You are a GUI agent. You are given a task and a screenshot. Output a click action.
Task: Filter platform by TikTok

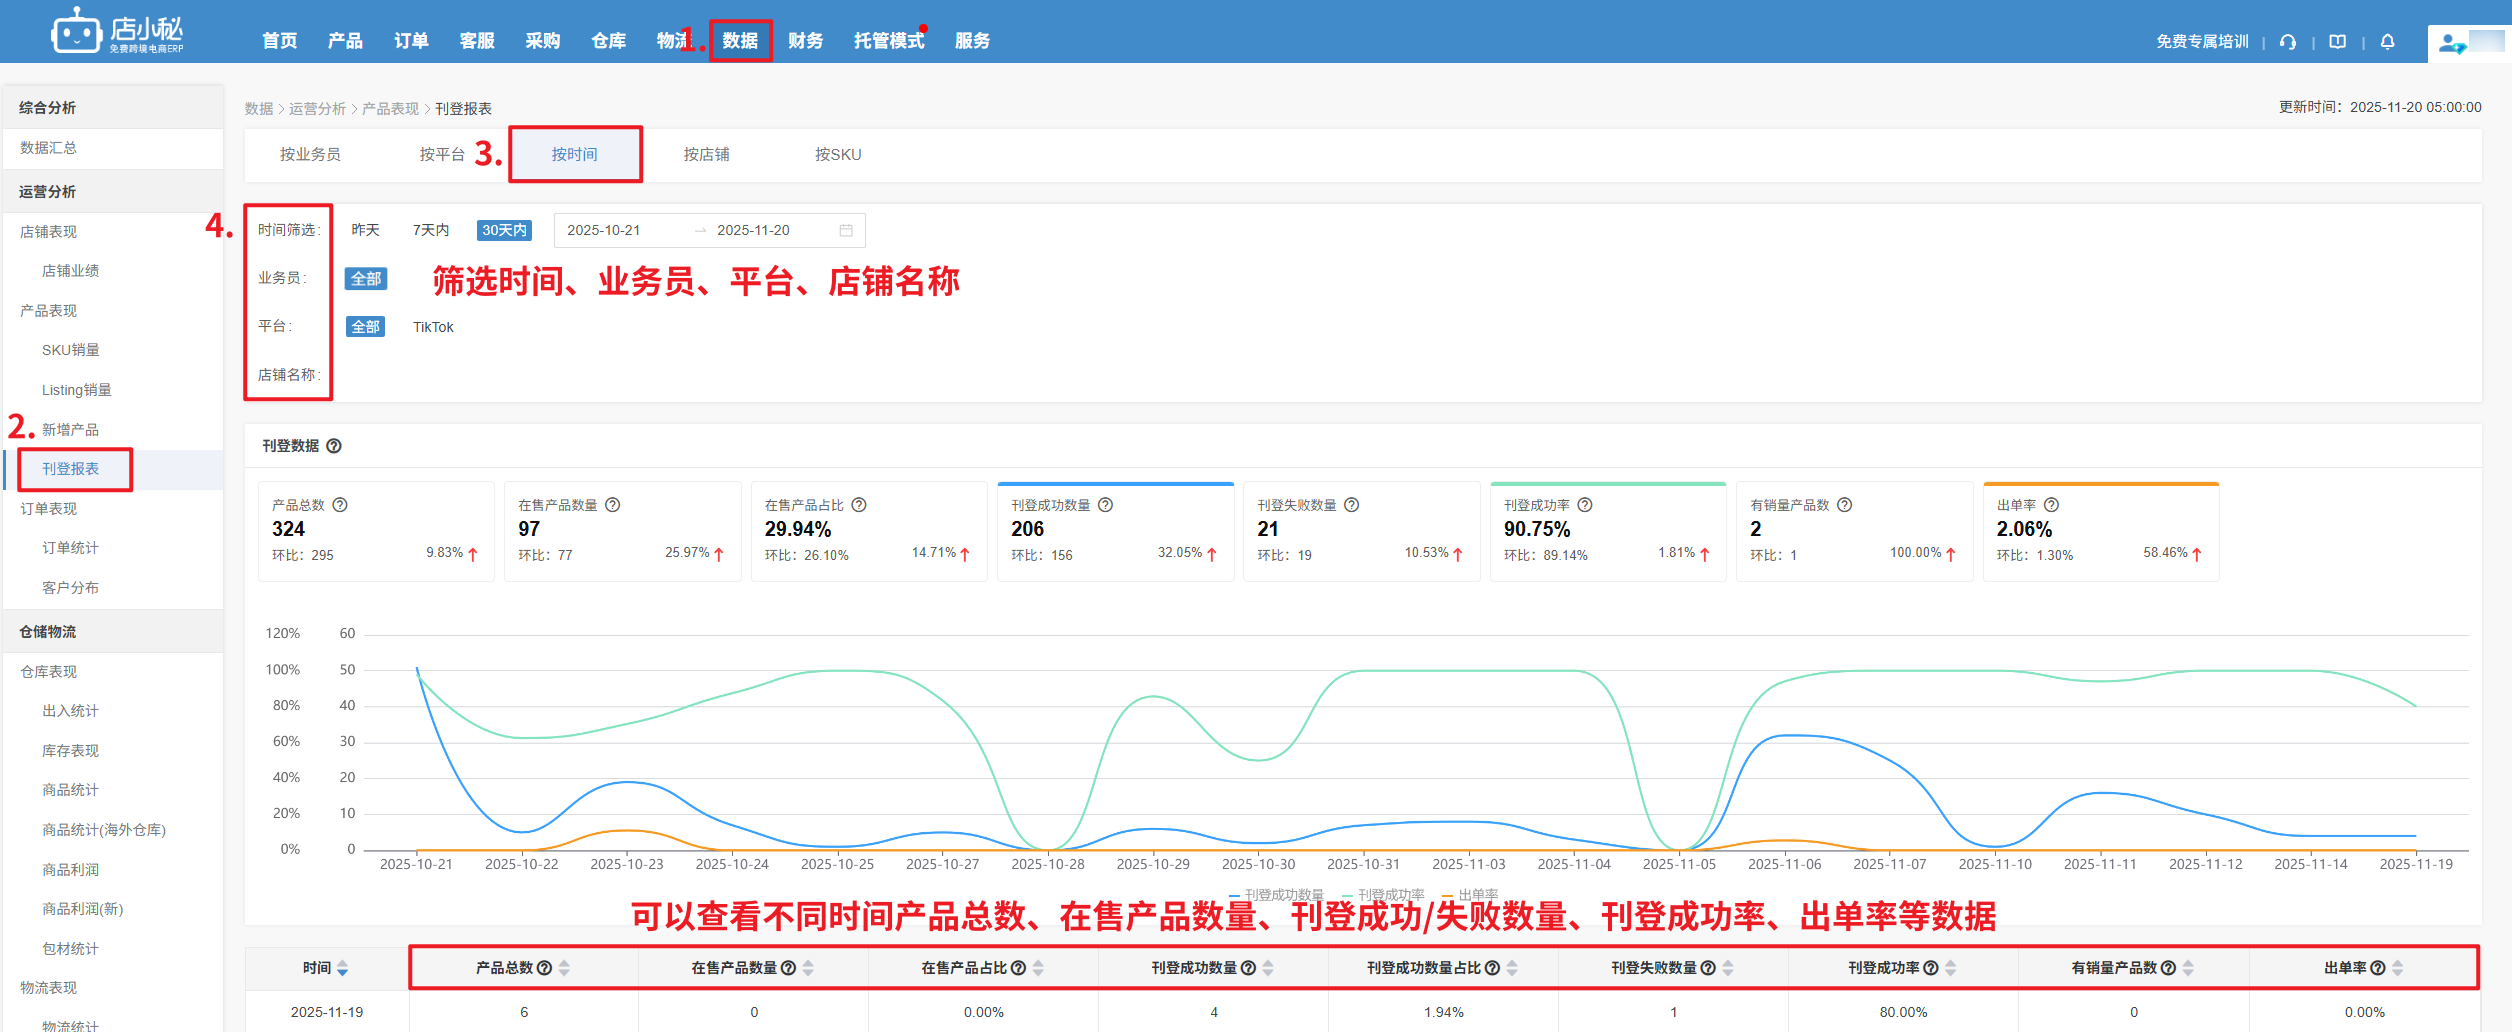point(433,327)
